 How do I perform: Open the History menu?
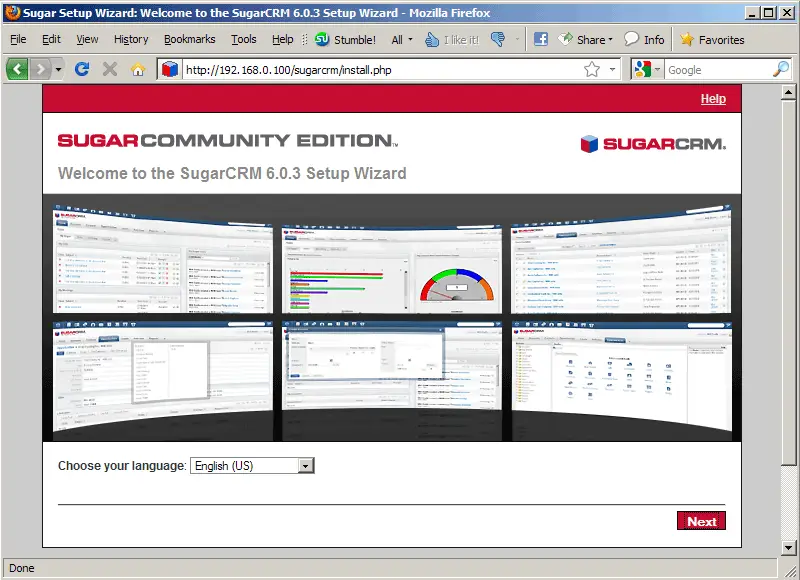point(131,39)
